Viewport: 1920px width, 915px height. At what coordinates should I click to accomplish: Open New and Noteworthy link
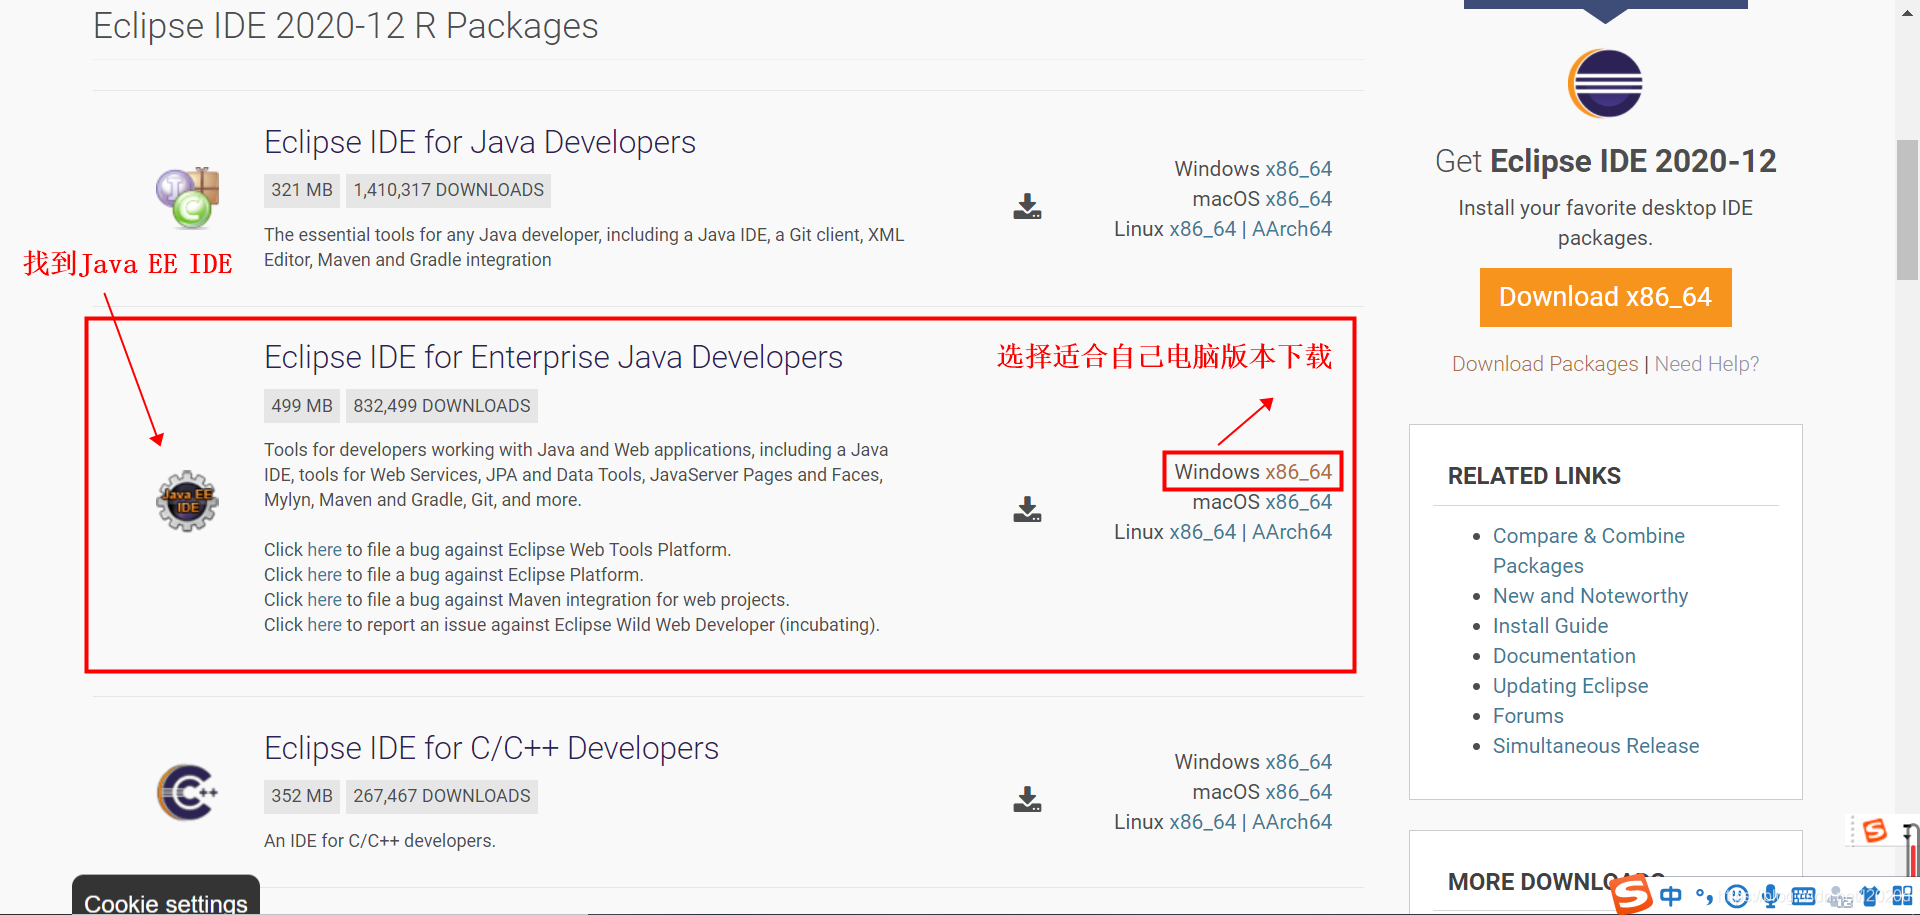pyautogui.click(x=1590, y=596)
